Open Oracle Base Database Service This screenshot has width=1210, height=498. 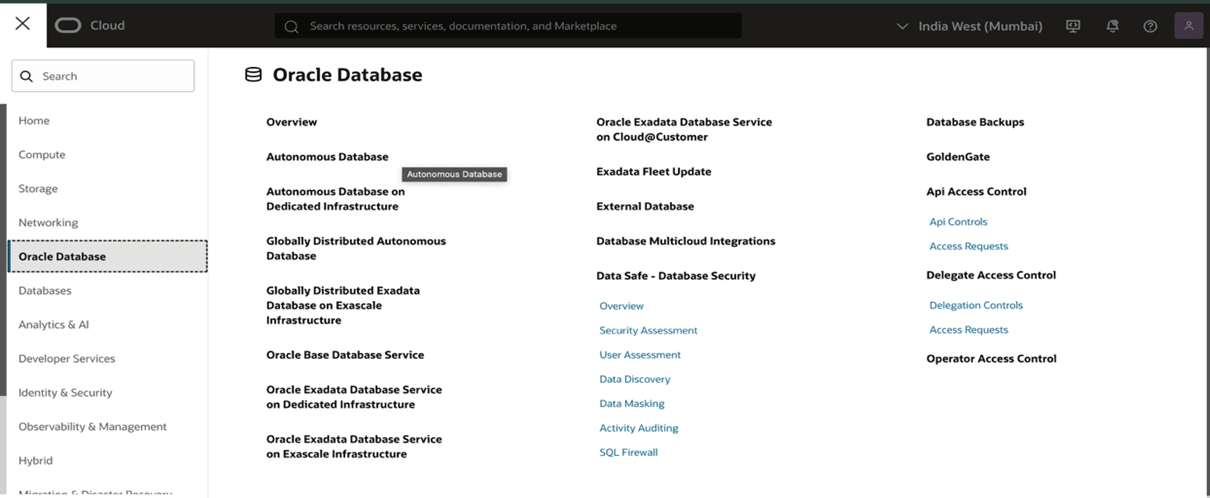pyautogui.click(x=345, y=355)
